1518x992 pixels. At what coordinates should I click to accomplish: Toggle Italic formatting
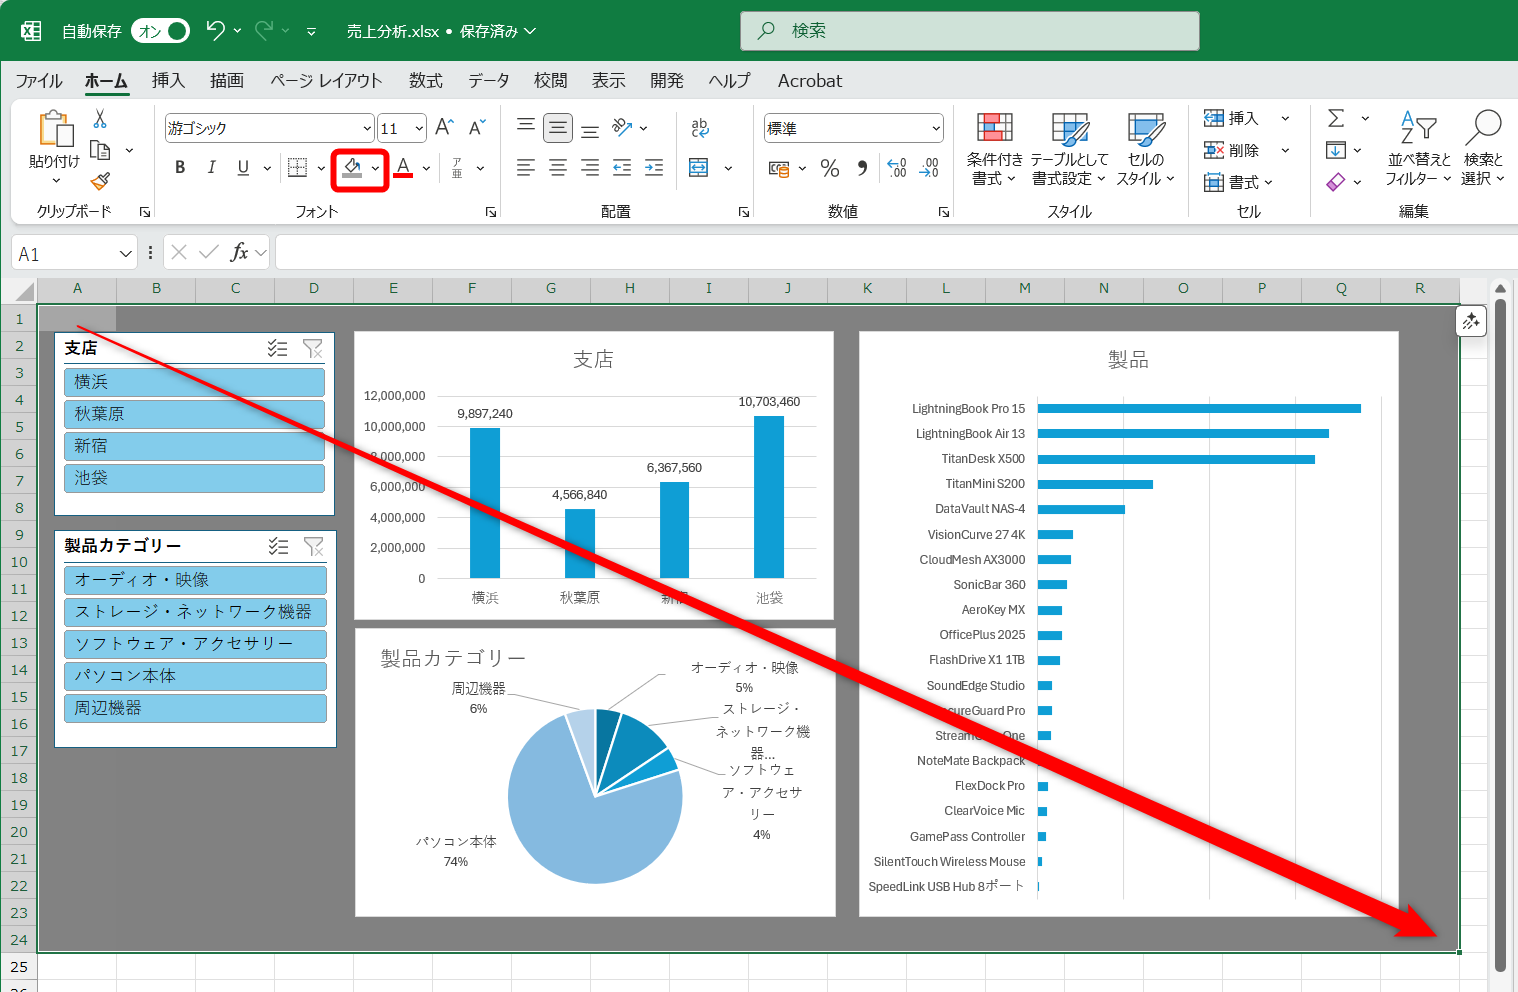tap(211, 168)
